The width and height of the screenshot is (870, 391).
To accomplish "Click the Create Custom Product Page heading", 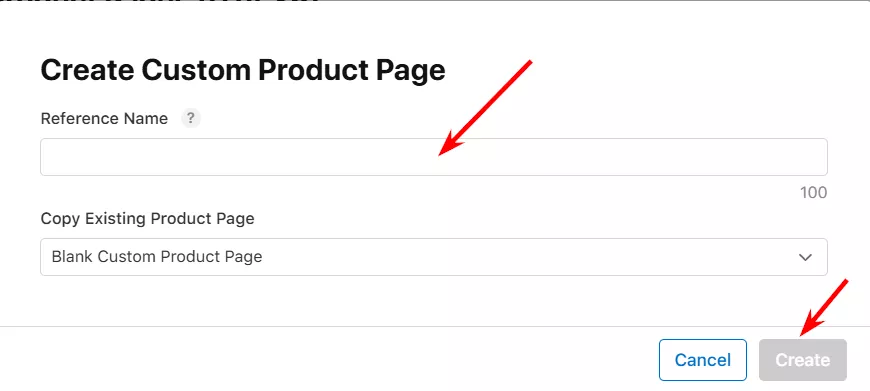I will click(243, 70).
